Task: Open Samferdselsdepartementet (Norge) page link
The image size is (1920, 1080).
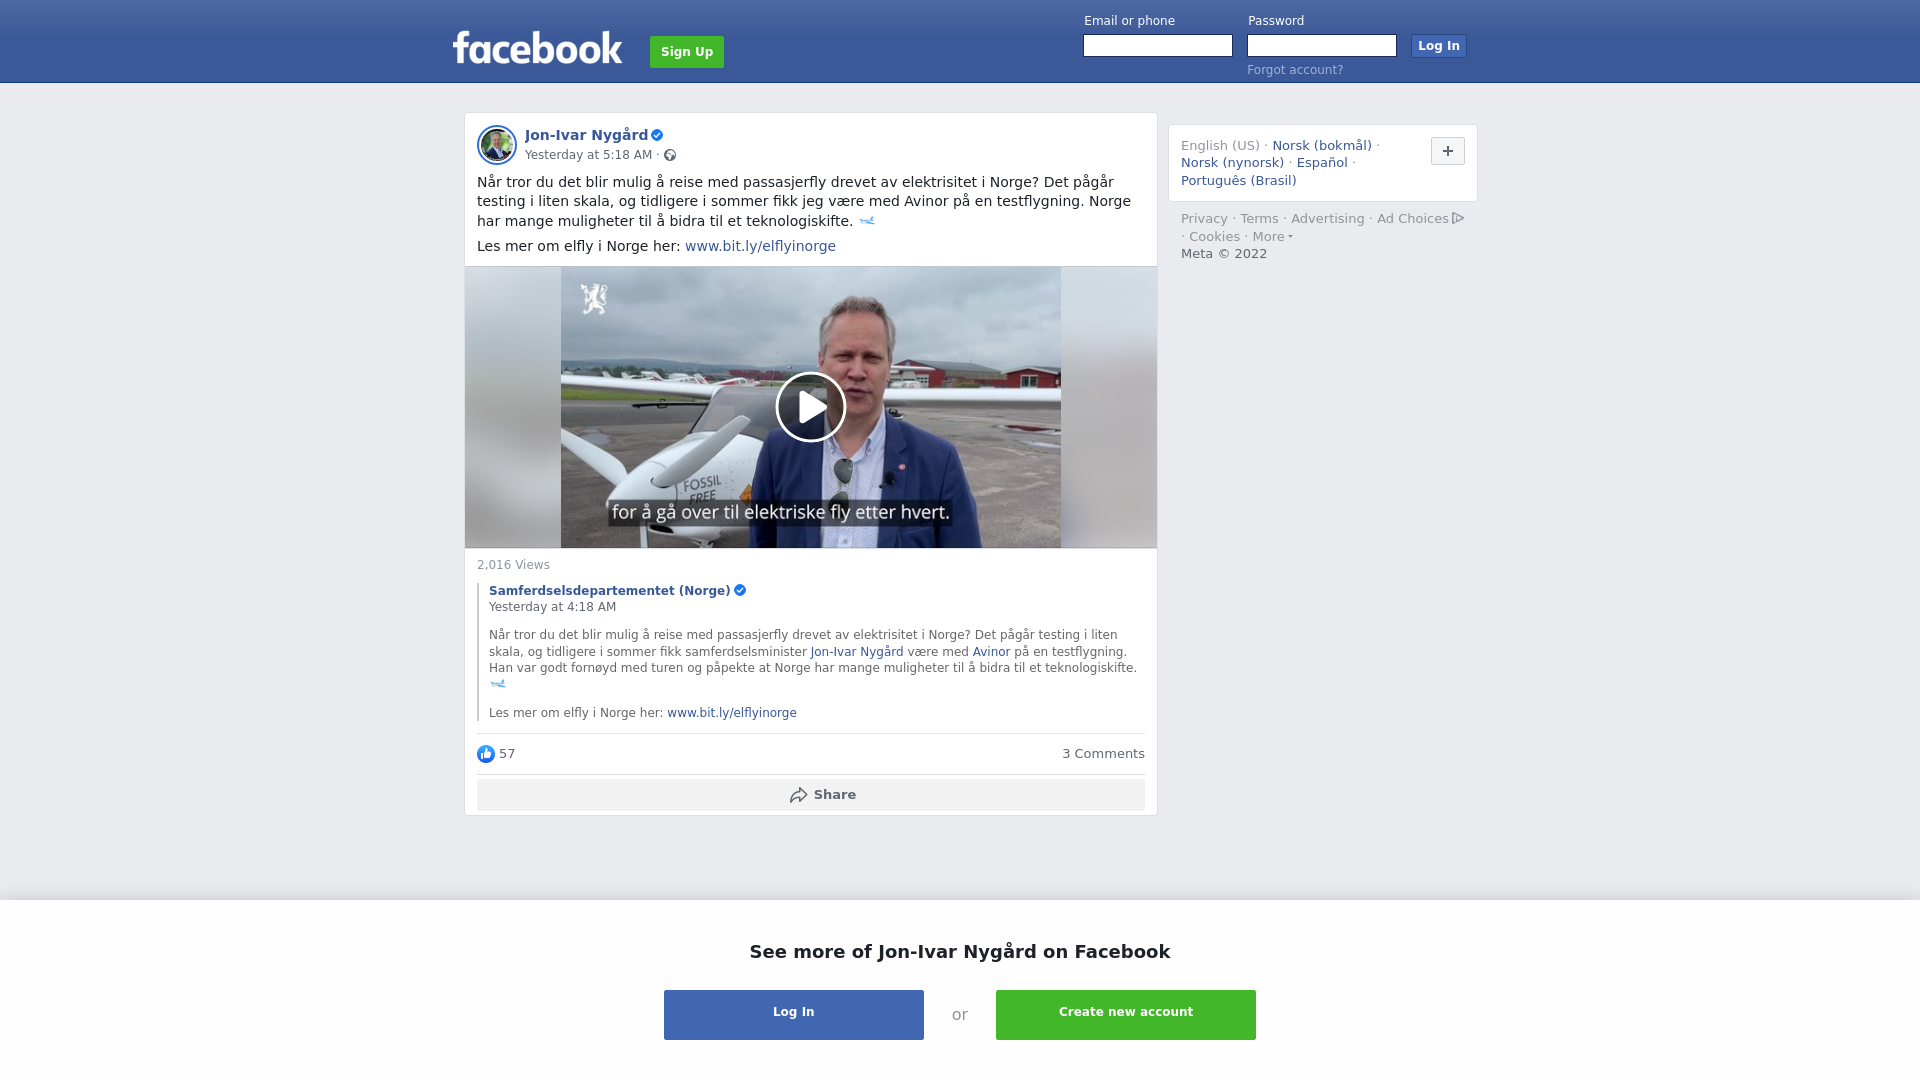Action: 610,591
